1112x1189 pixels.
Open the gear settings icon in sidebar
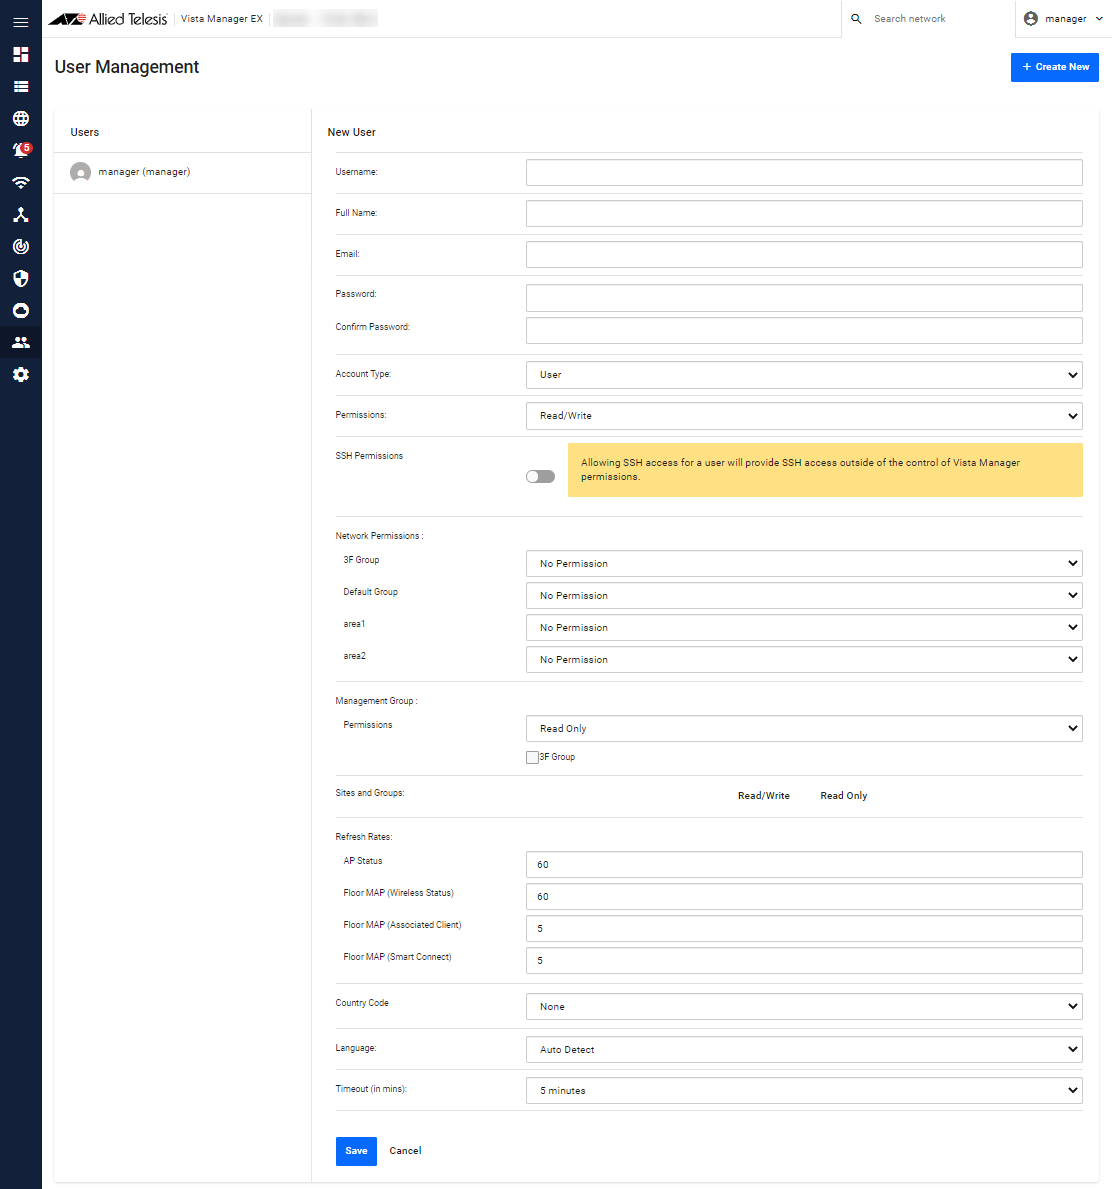coord(20,375)
